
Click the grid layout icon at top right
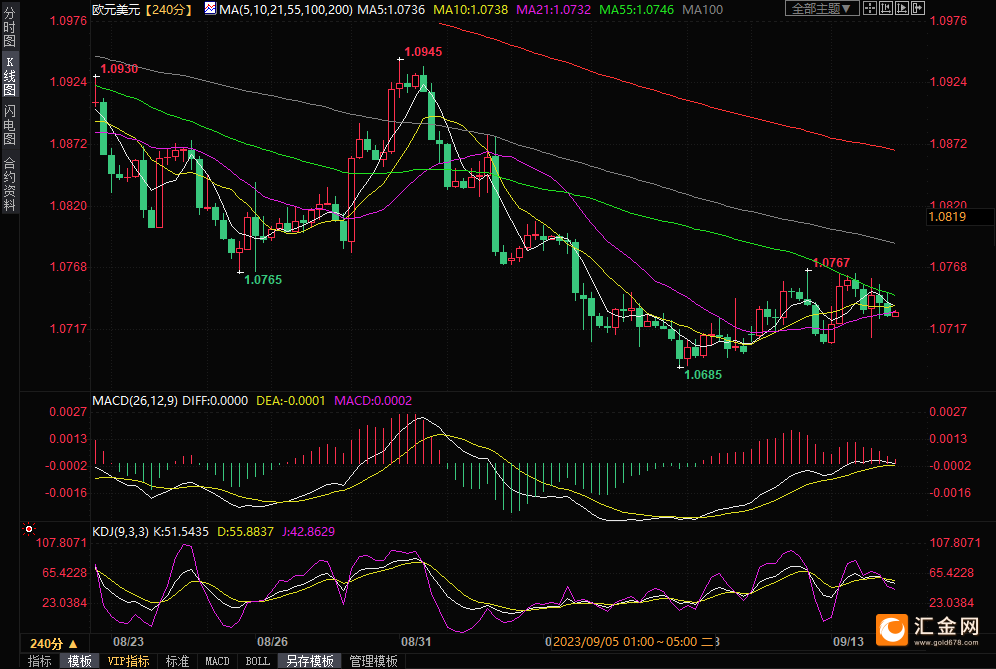pos(869,8)
